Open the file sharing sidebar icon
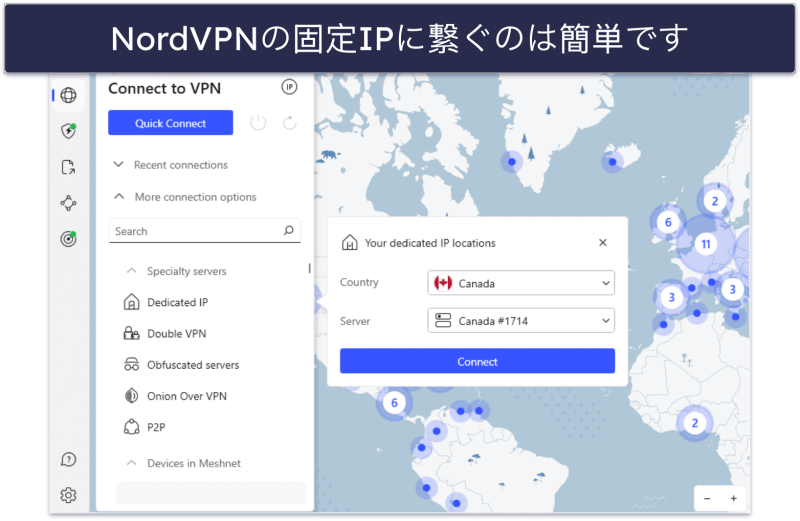This screenshot has width=800, height=521. [x=68, y=167]
